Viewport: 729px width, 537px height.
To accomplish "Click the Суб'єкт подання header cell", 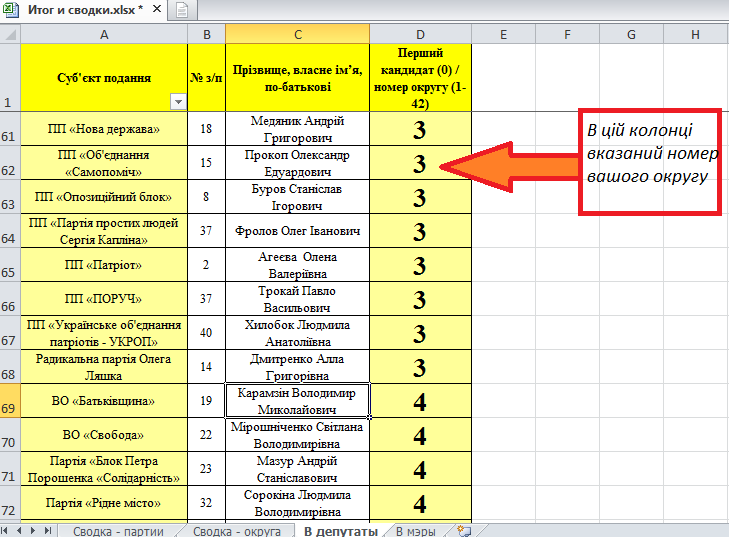I will point(104,78).
